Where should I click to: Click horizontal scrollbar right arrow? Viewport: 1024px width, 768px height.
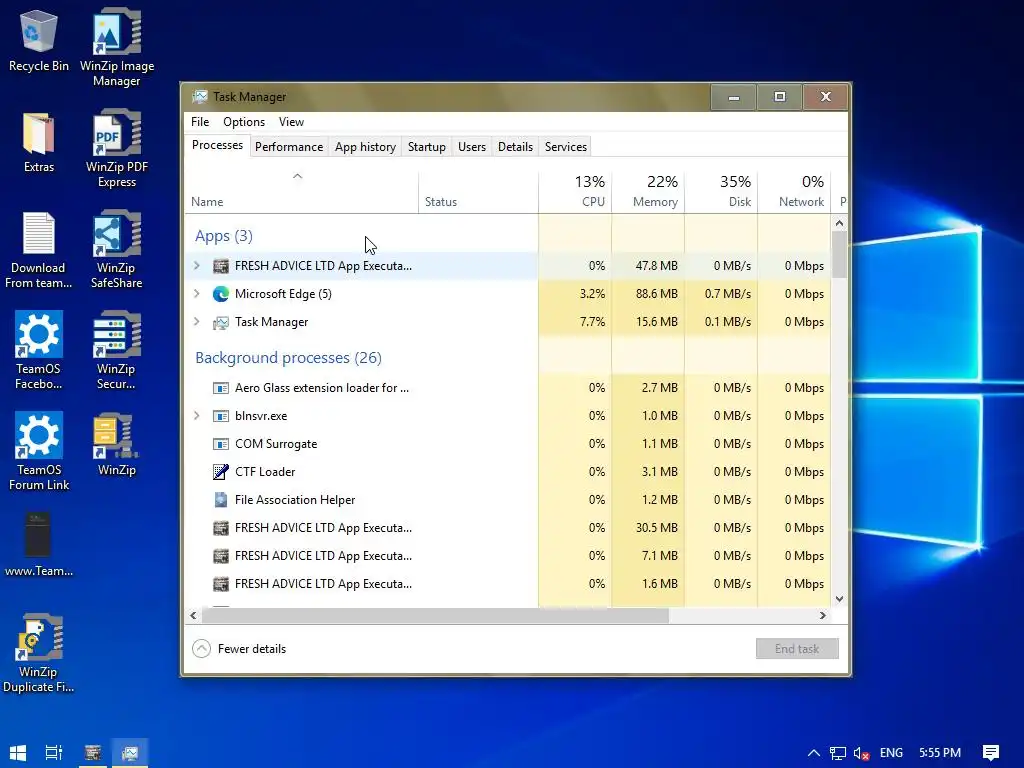click(x=822, y=615)
